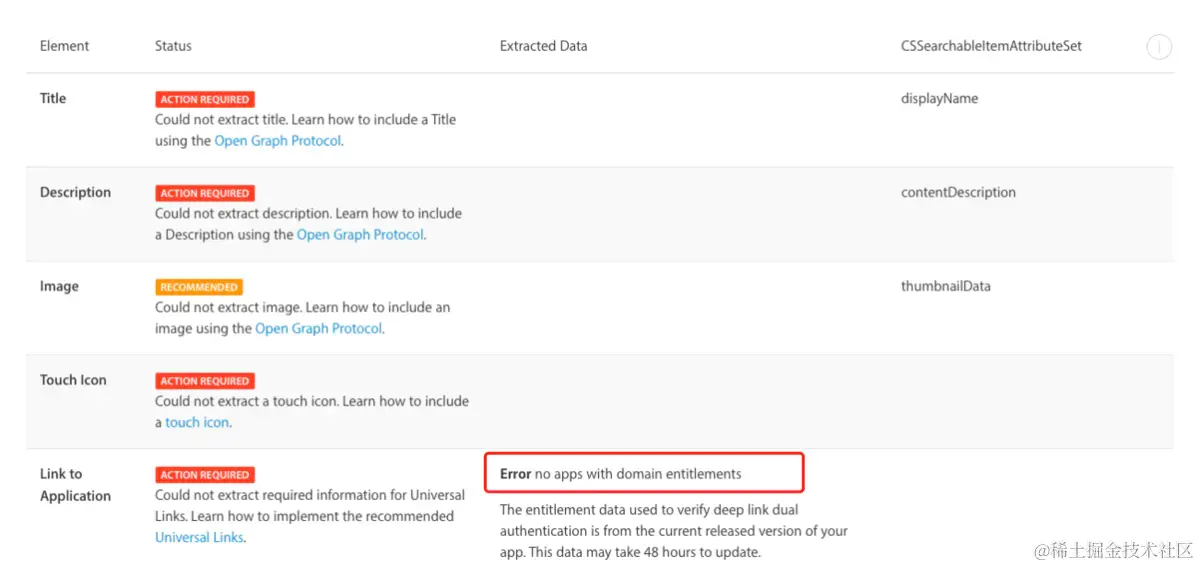The image size is (1200, 567).
Task: Select the contentDescription attribute value
Action: point(958,193)
